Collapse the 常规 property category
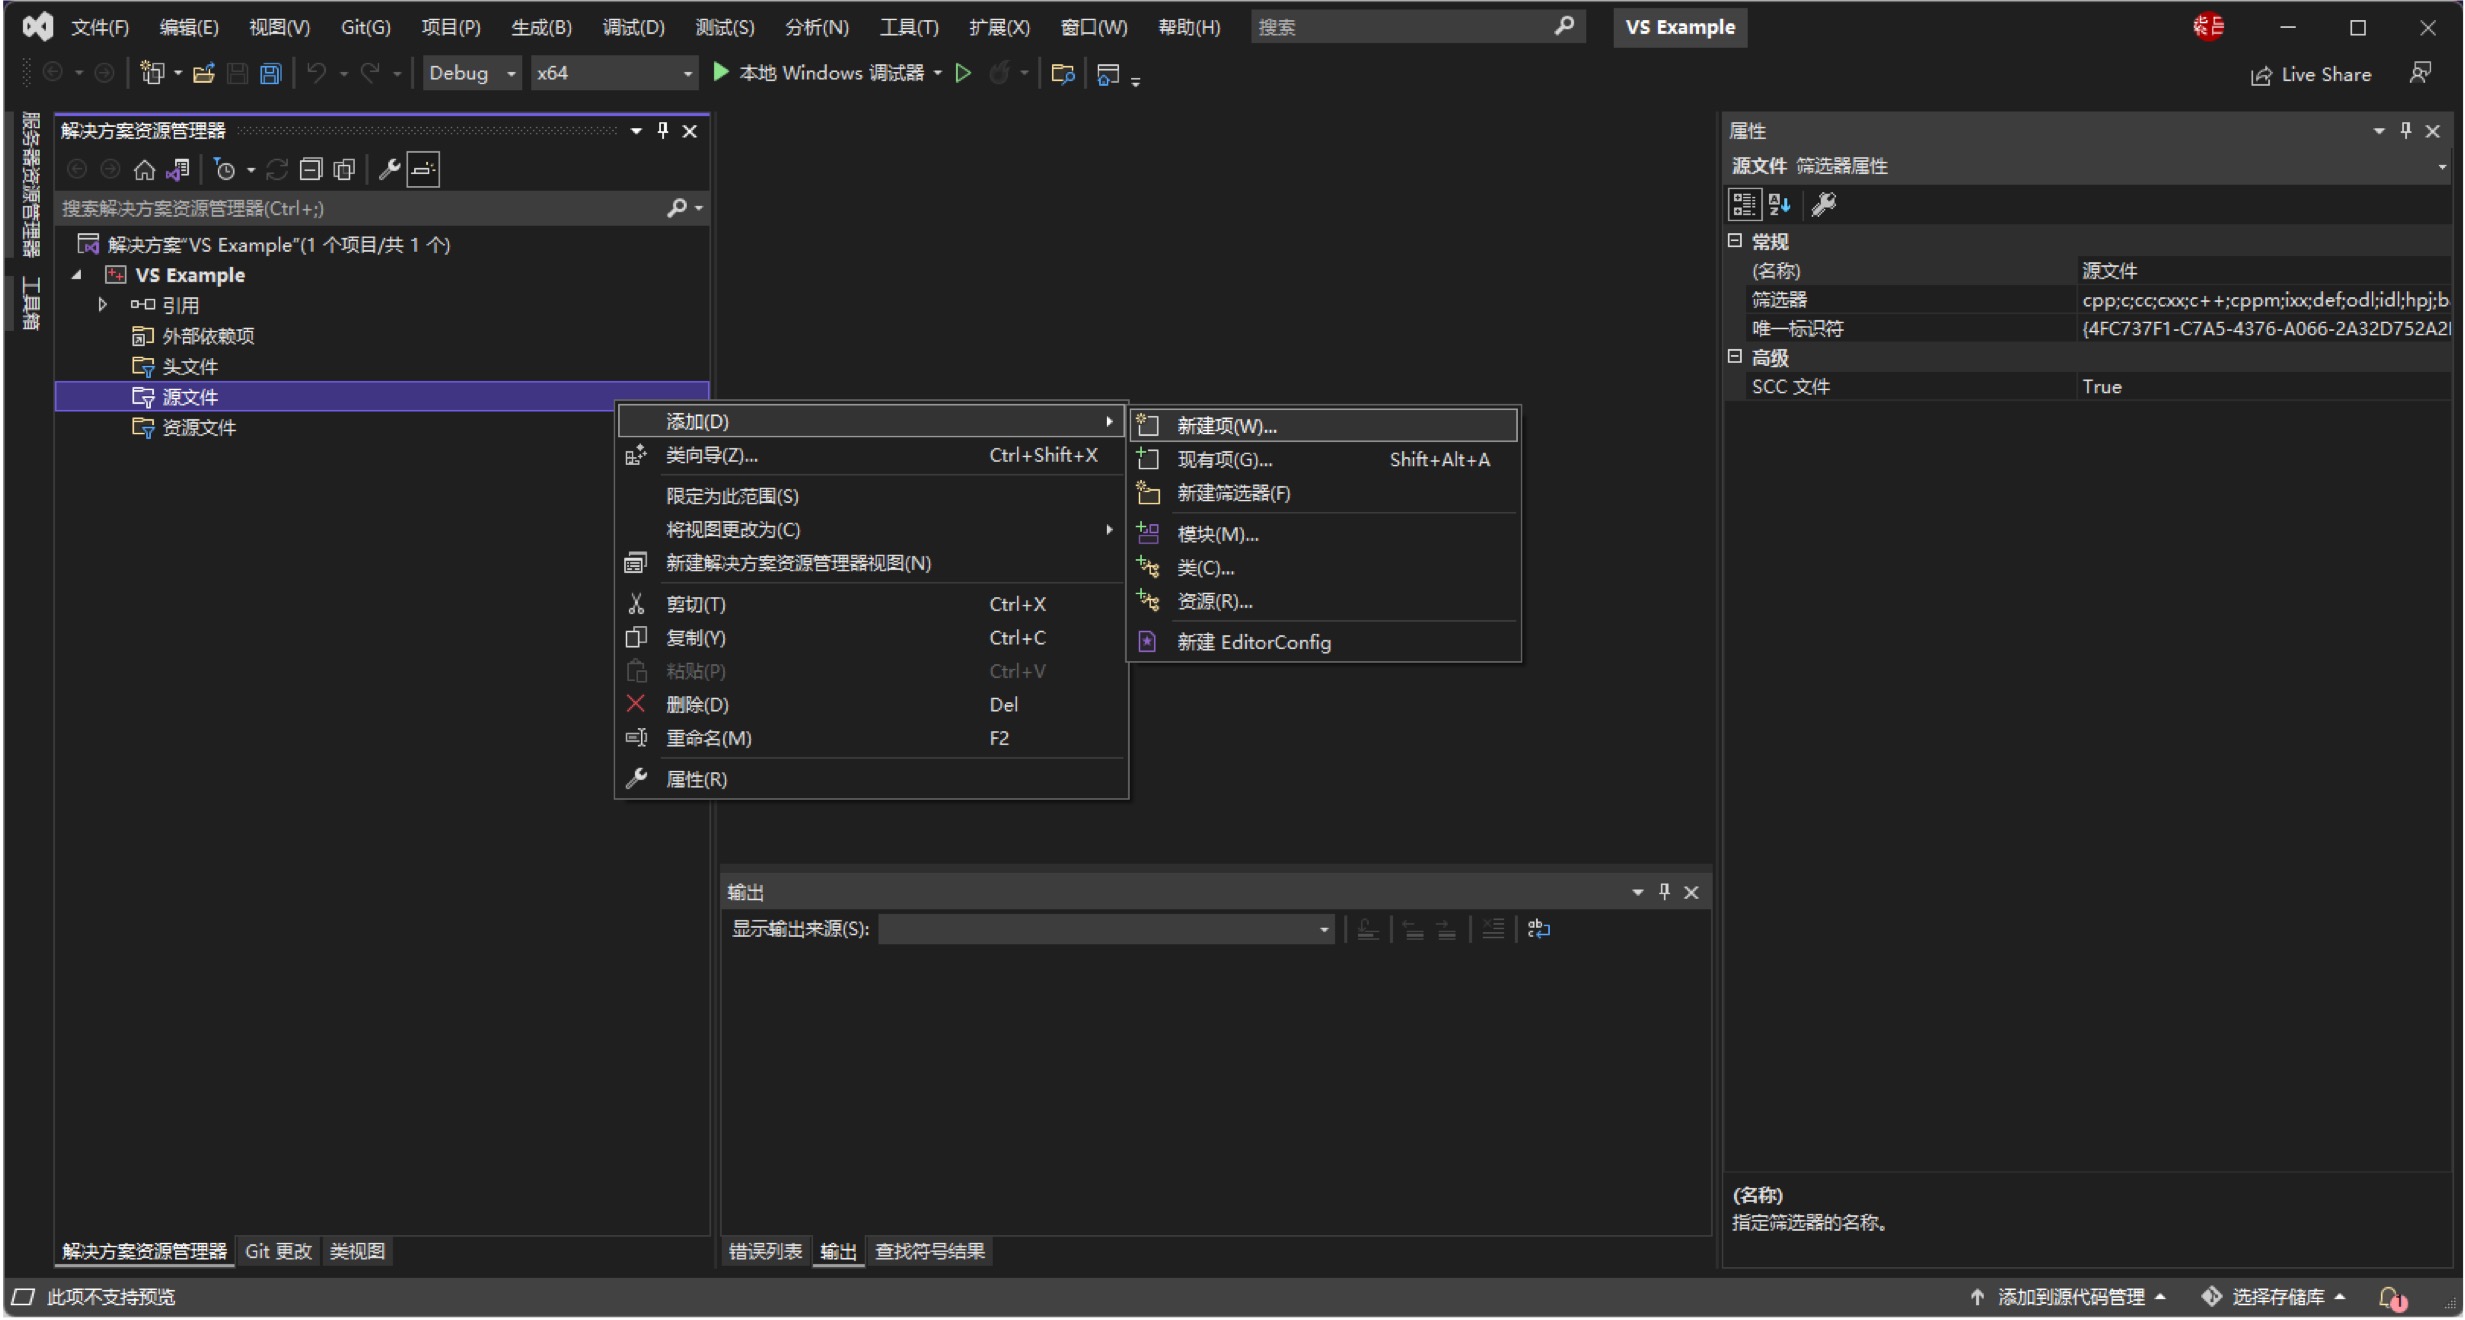The height and width of the screenshot is (1320, 2465). coord(1735,241)
